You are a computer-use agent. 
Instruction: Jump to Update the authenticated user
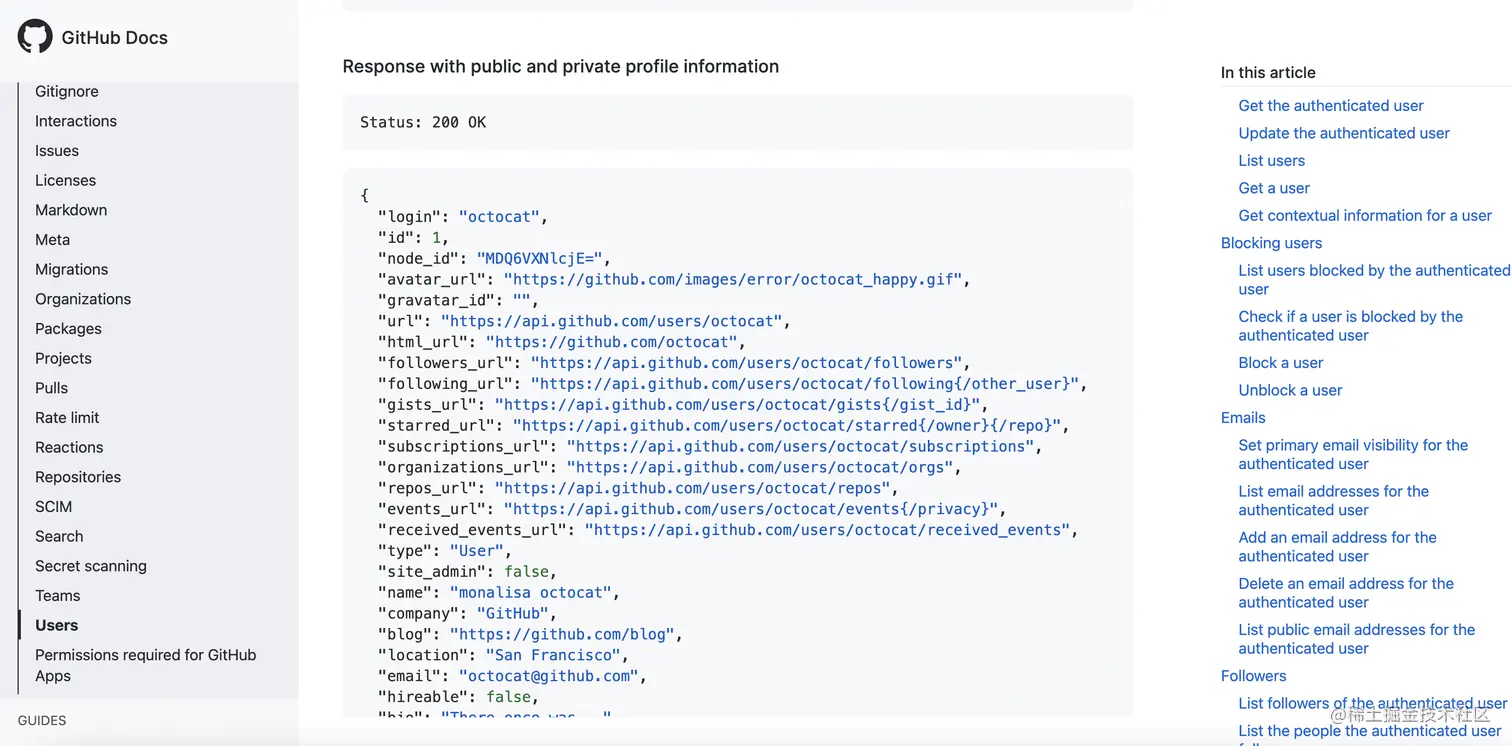click(x=1344, y=133)
